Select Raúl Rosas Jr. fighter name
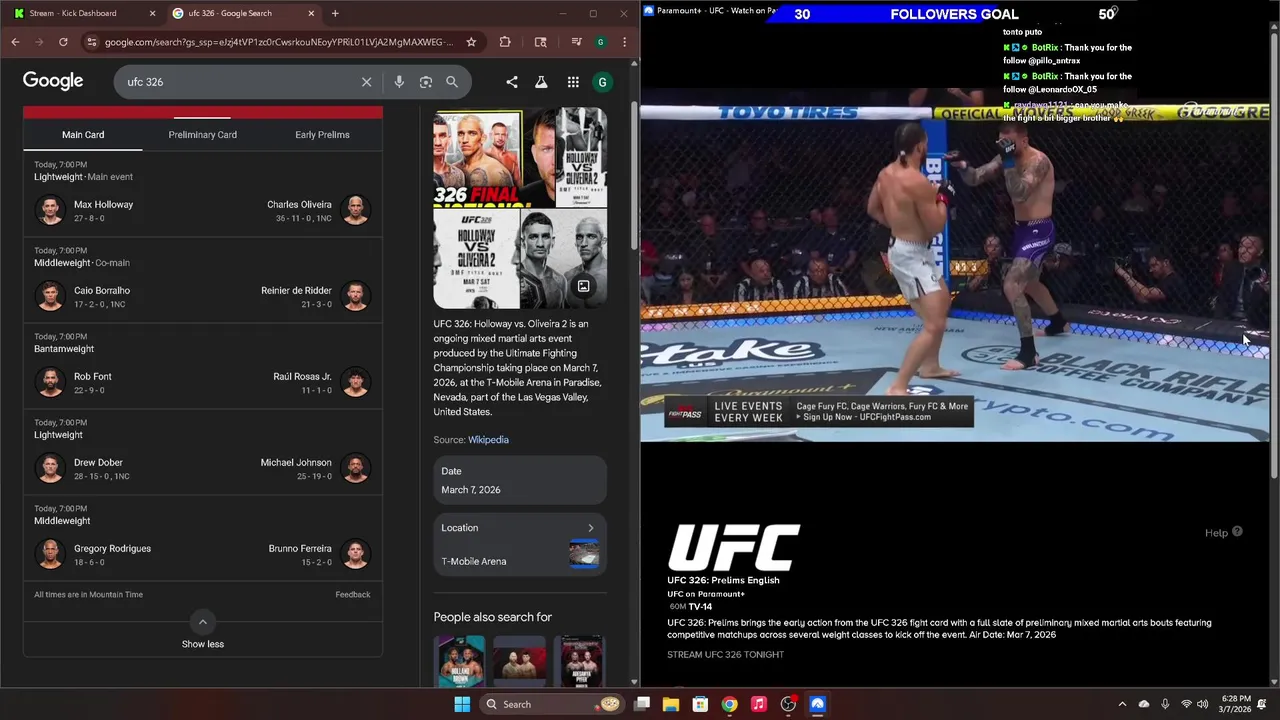The image size is (1280, 720). [302, 376]
